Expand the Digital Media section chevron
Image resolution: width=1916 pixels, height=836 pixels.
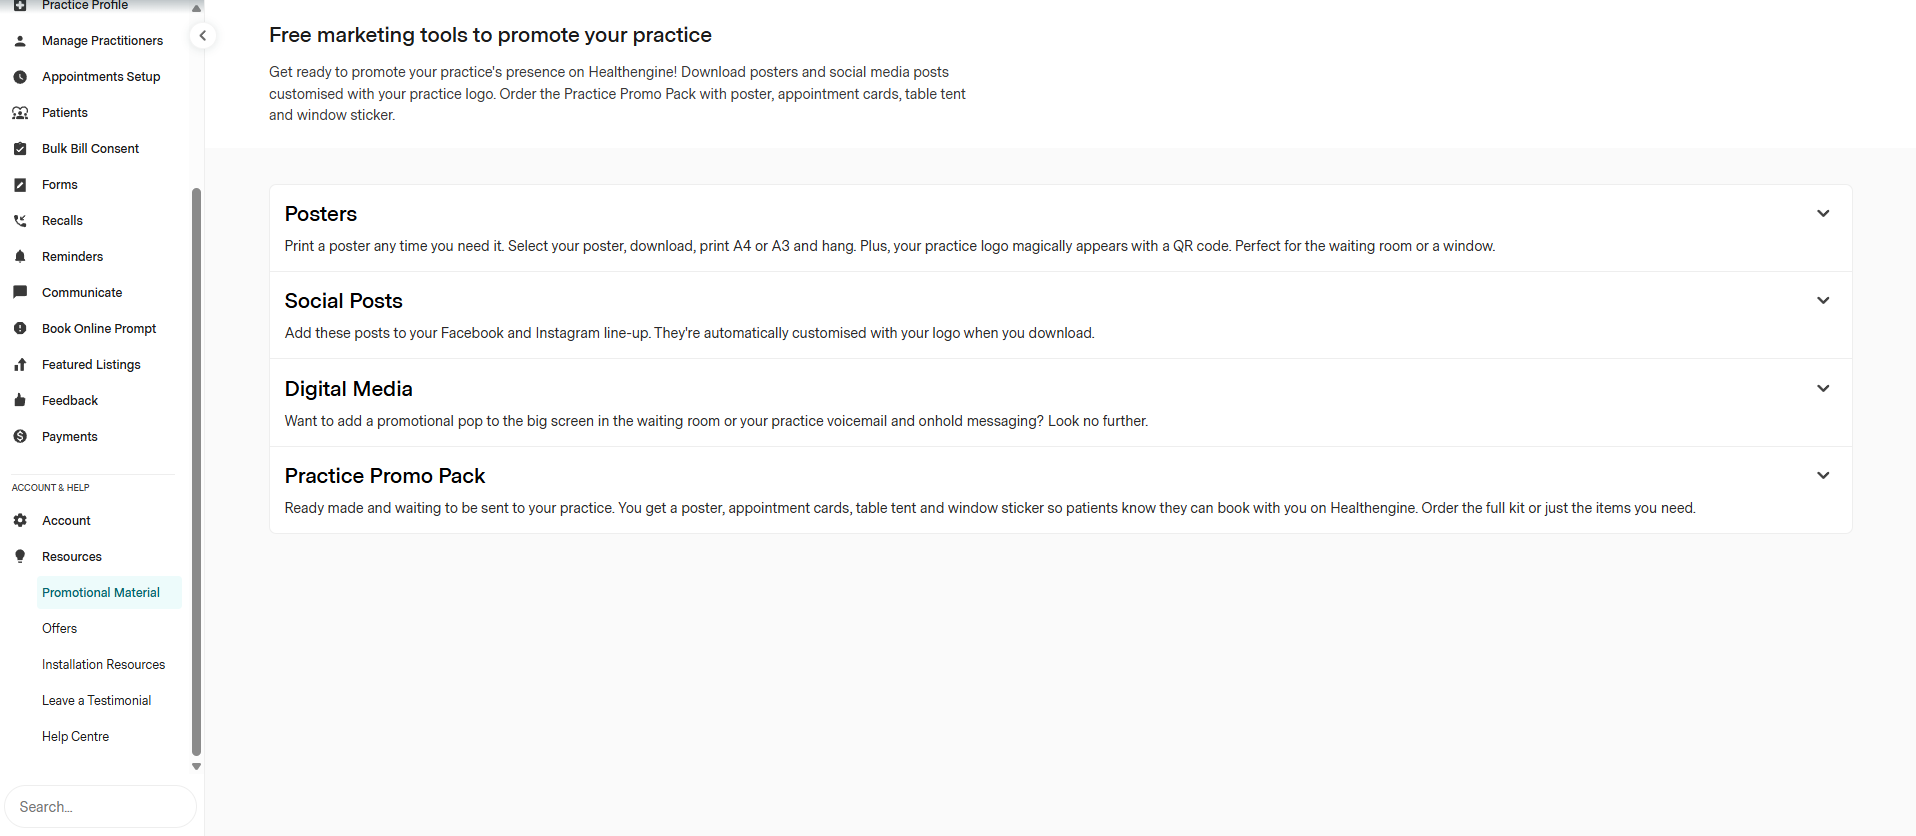(1823, 389)
